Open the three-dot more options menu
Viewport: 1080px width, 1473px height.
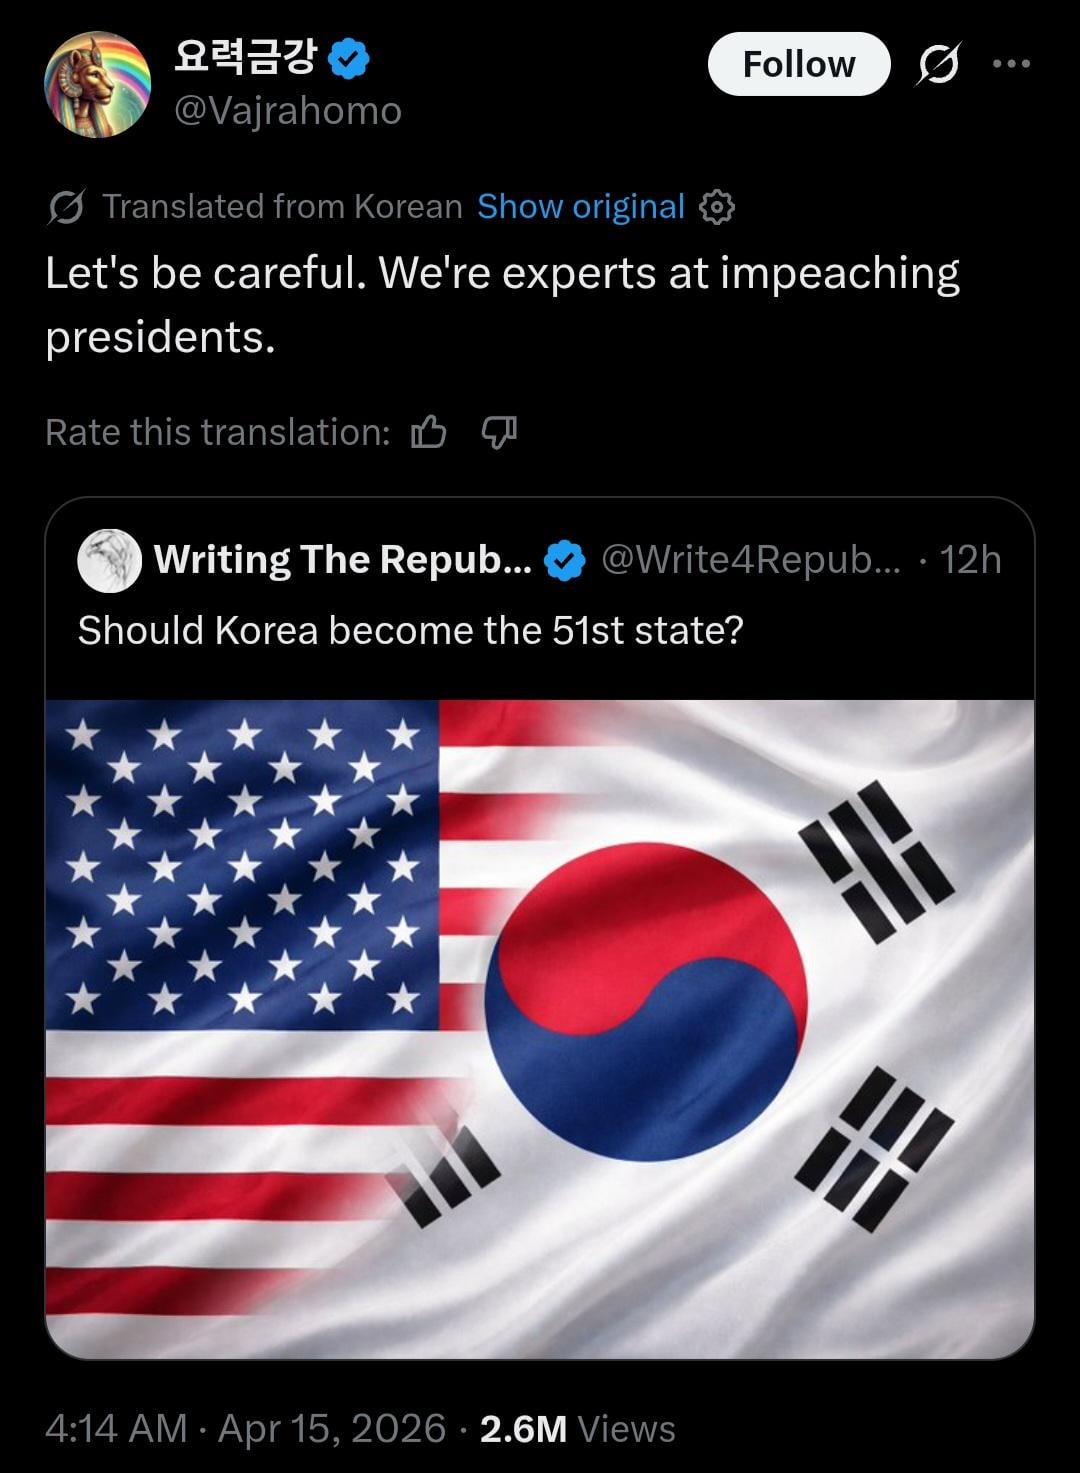(1011, 64)
